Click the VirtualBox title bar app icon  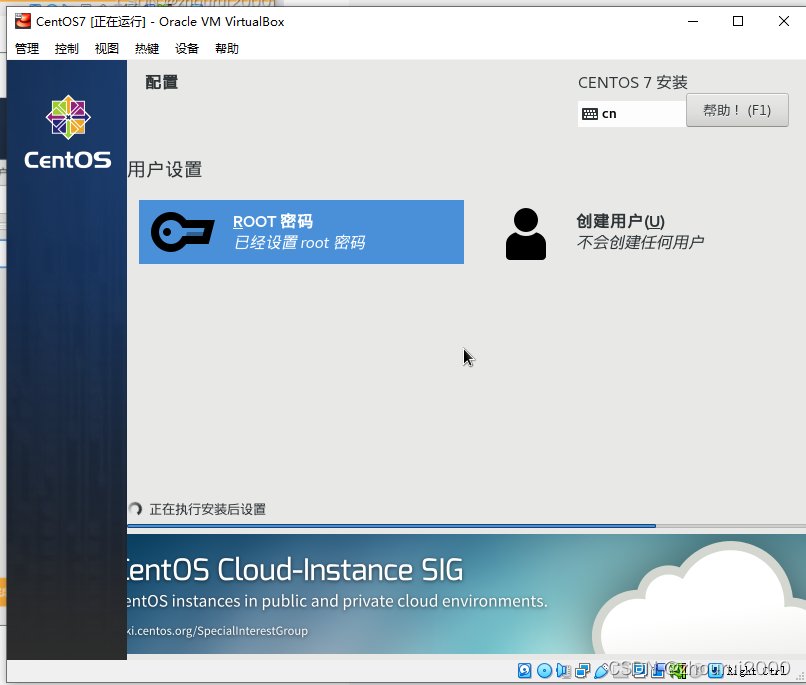coord(23,21)
